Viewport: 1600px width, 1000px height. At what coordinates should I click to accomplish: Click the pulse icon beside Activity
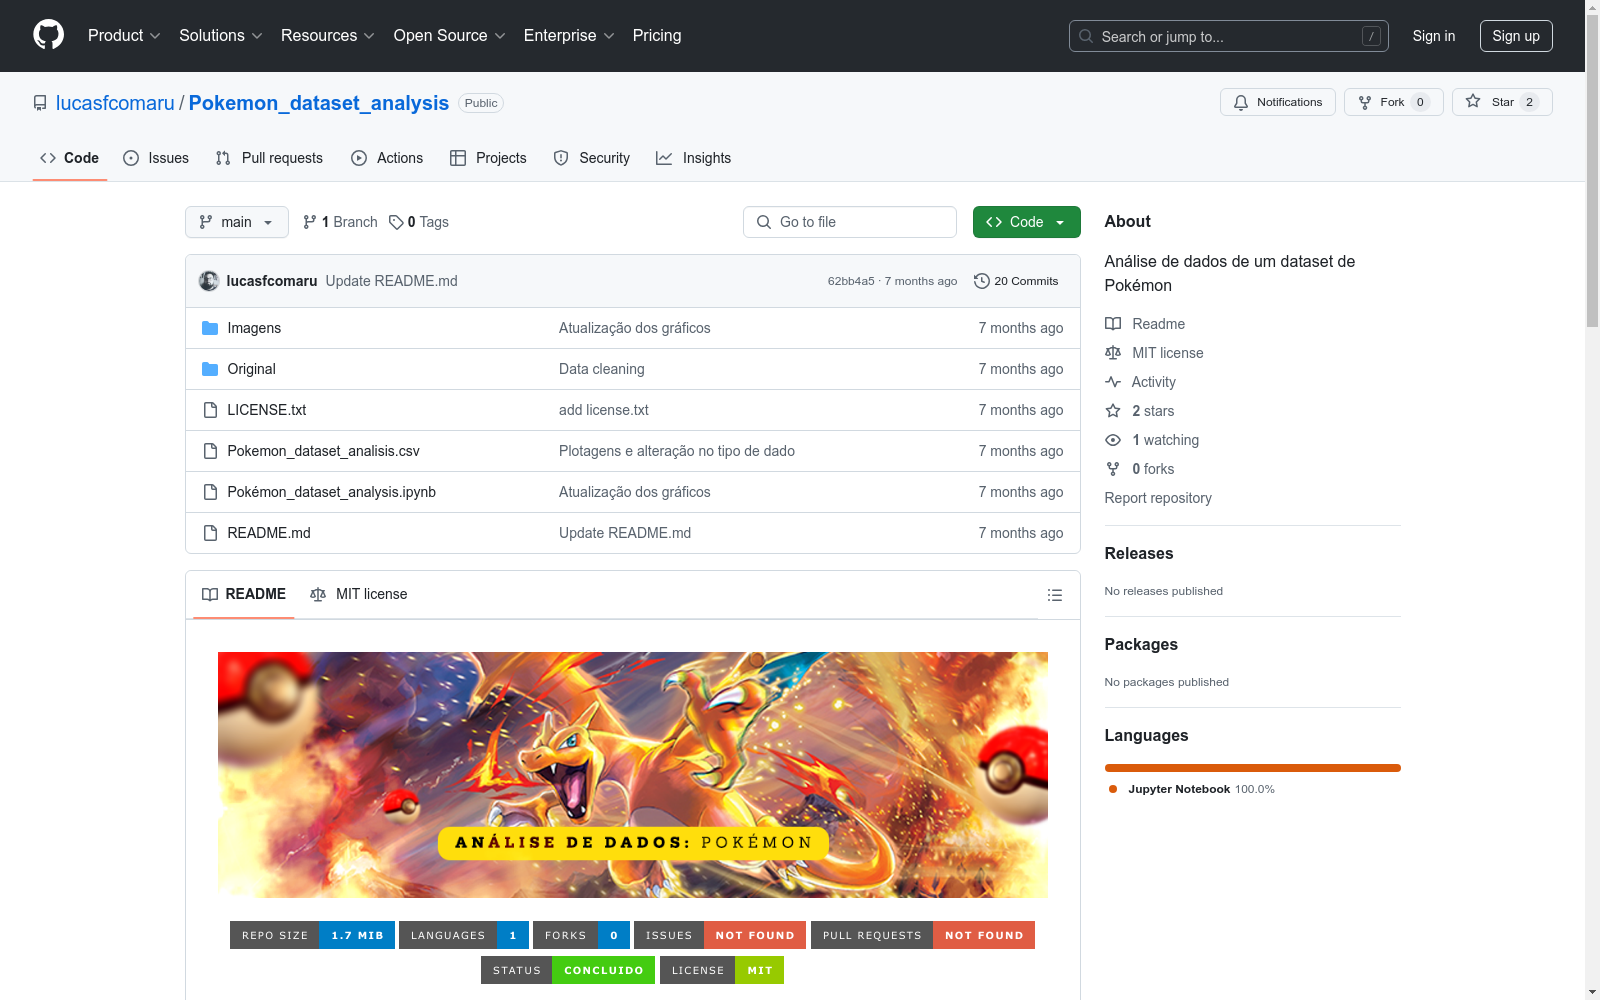[x=1113, y=382]
